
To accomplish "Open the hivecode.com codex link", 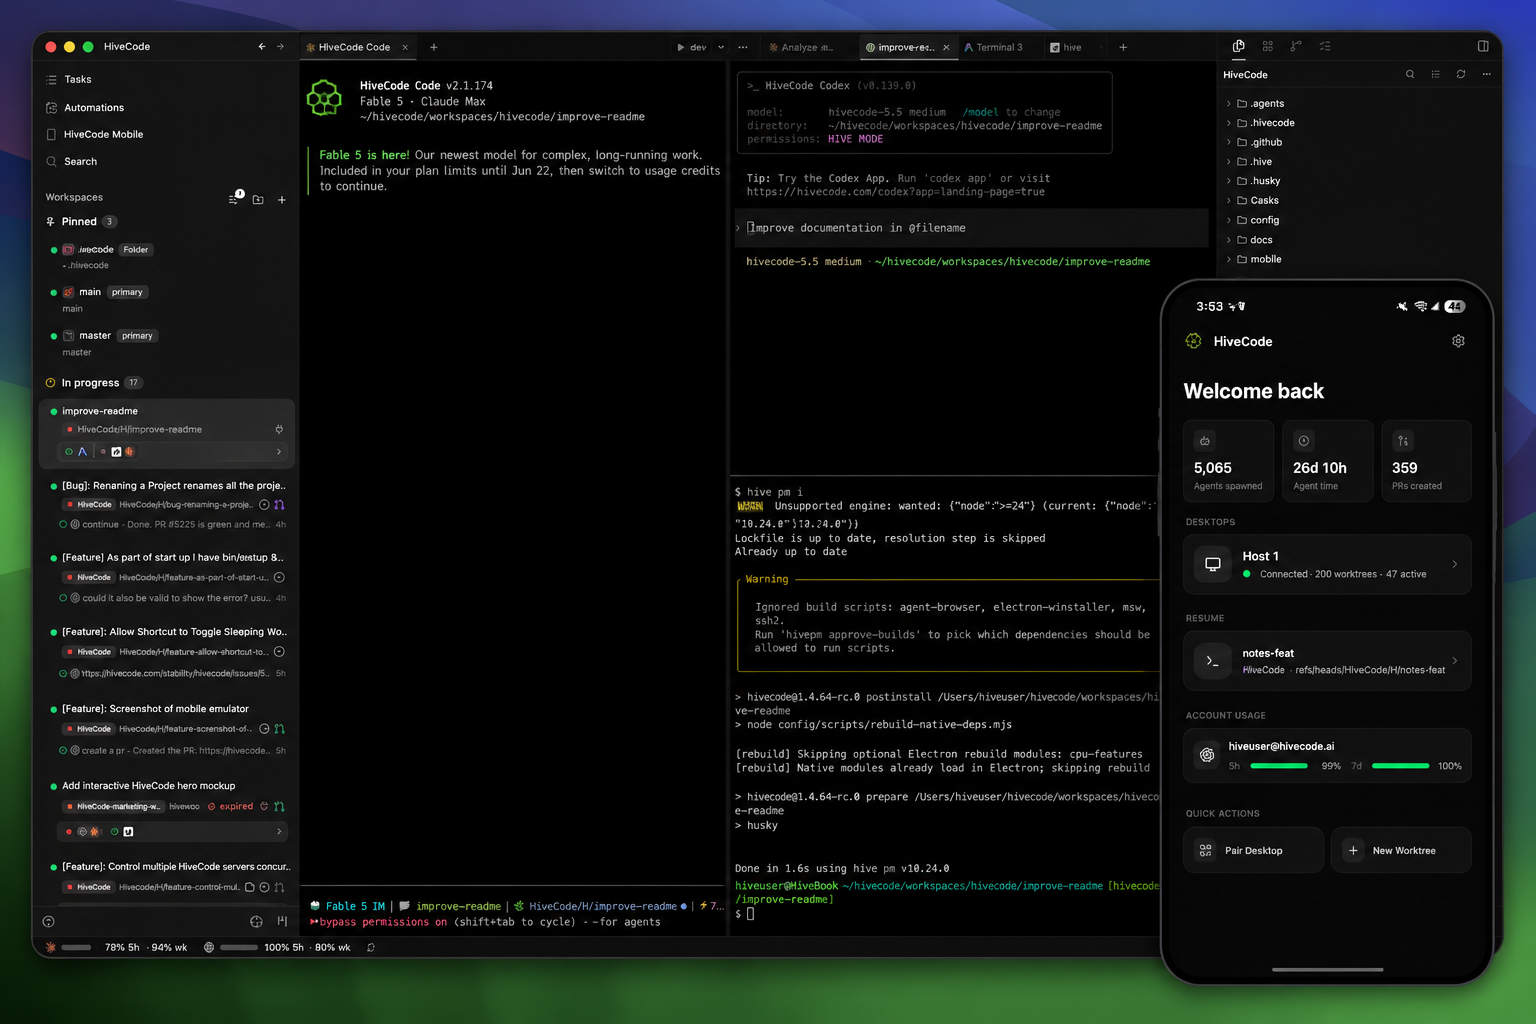I will coord(895,192).
